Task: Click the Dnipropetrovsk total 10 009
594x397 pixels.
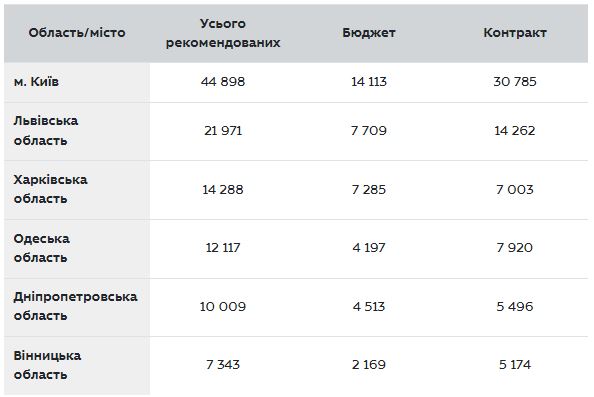Action: pos(223,306)
